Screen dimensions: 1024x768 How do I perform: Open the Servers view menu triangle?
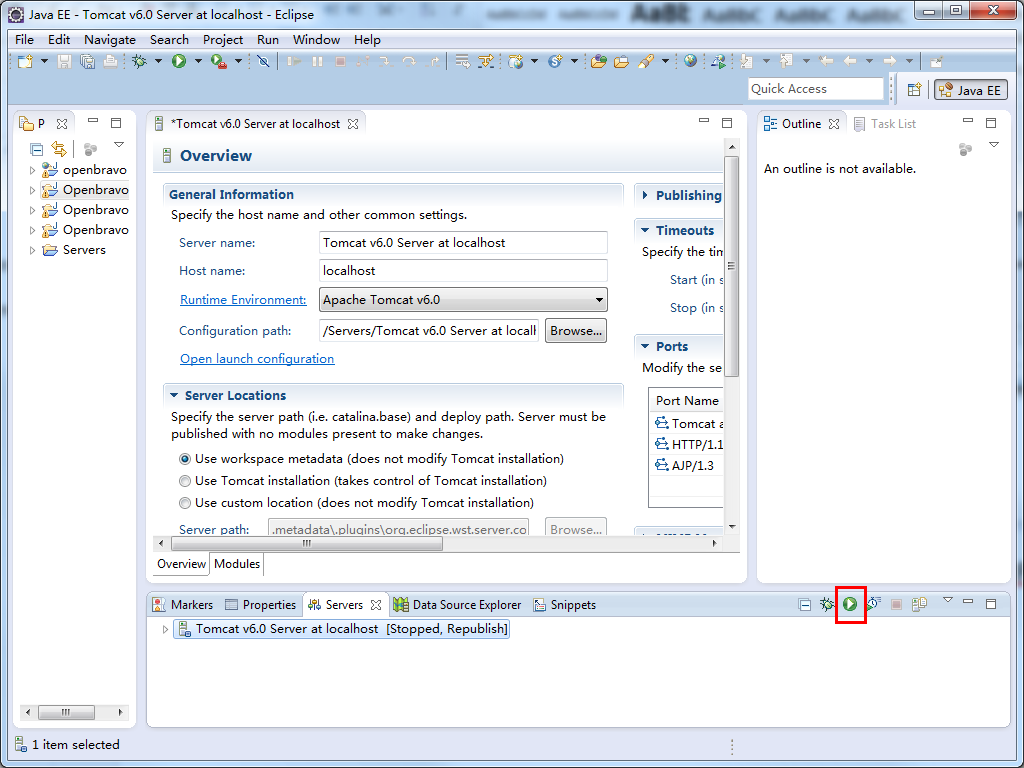coord(948,600)
